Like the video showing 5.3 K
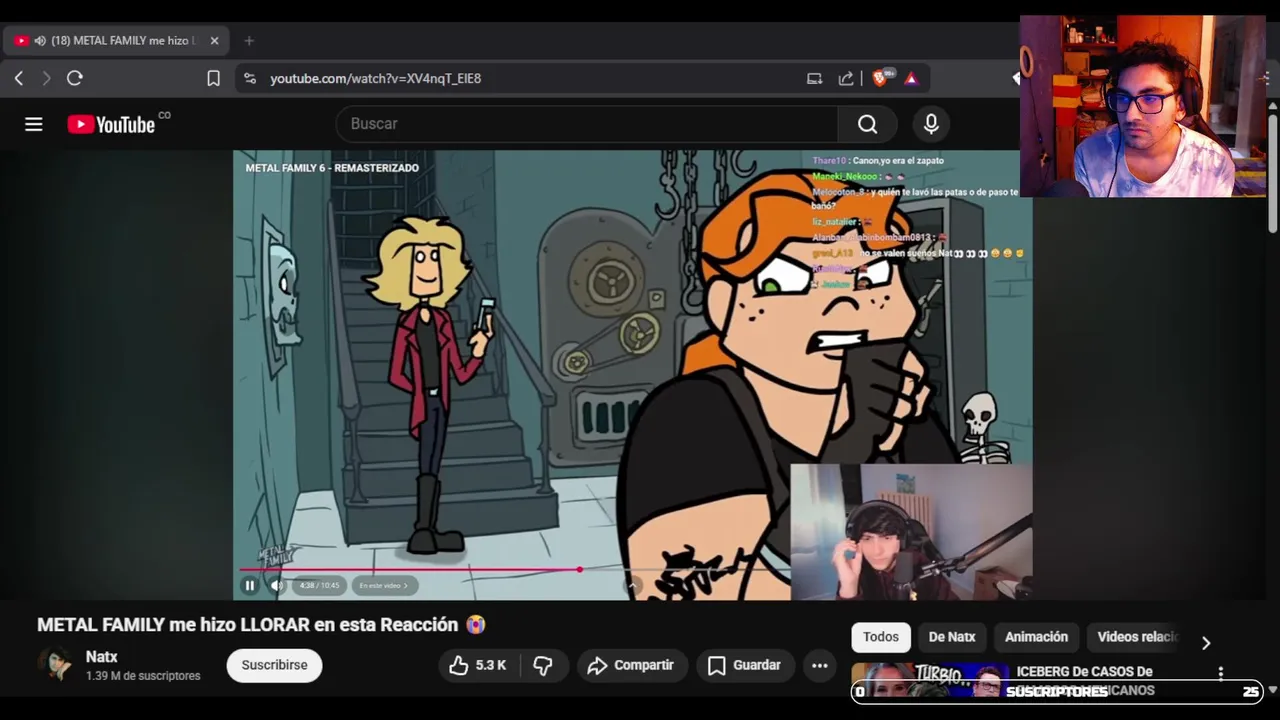1280x720 pixels. pyautogui.click(x=478, y=665)
